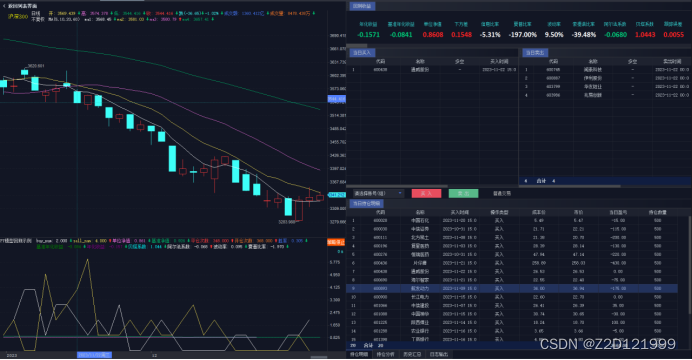
Task: Click the 9.50% volatility value
Action: point(554,34)
